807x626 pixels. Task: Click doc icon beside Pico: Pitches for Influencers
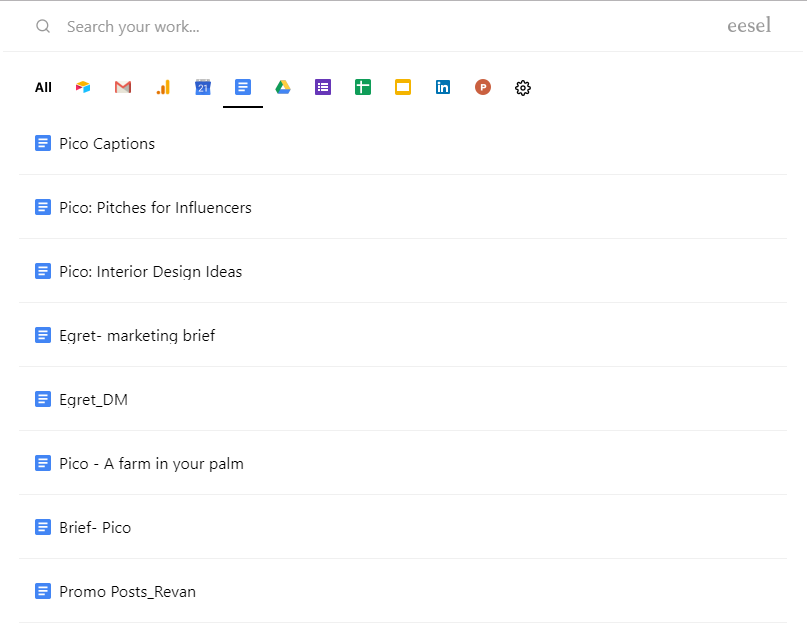pyautogui.click(x=43, y=207)
